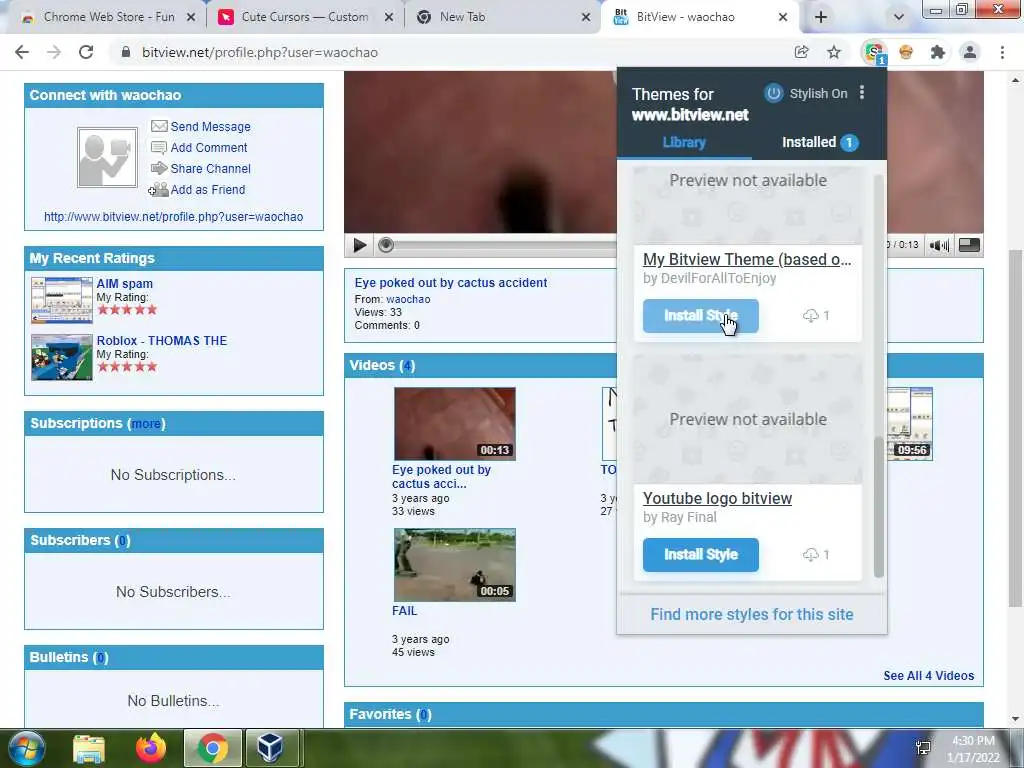Open Roblox - THOMAS THE video thumbnail
Image resolution: width=1024 pixels, height=768 pixels.
(x=62, y=357)
